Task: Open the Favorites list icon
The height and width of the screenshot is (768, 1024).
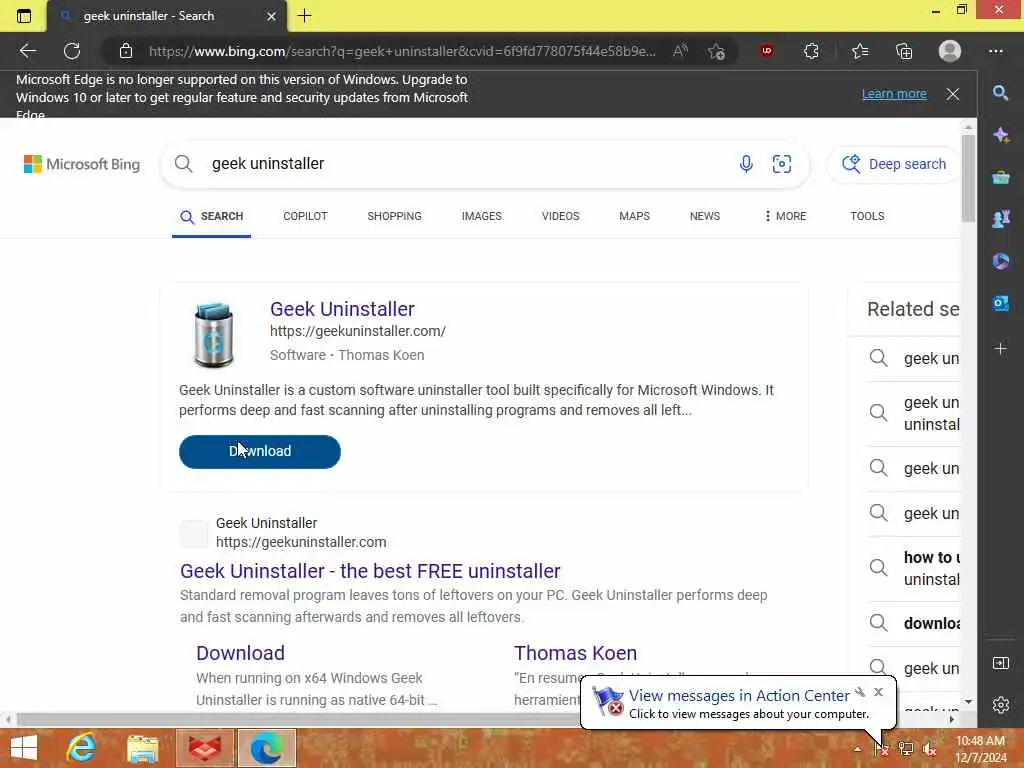Action: [860, 51]
